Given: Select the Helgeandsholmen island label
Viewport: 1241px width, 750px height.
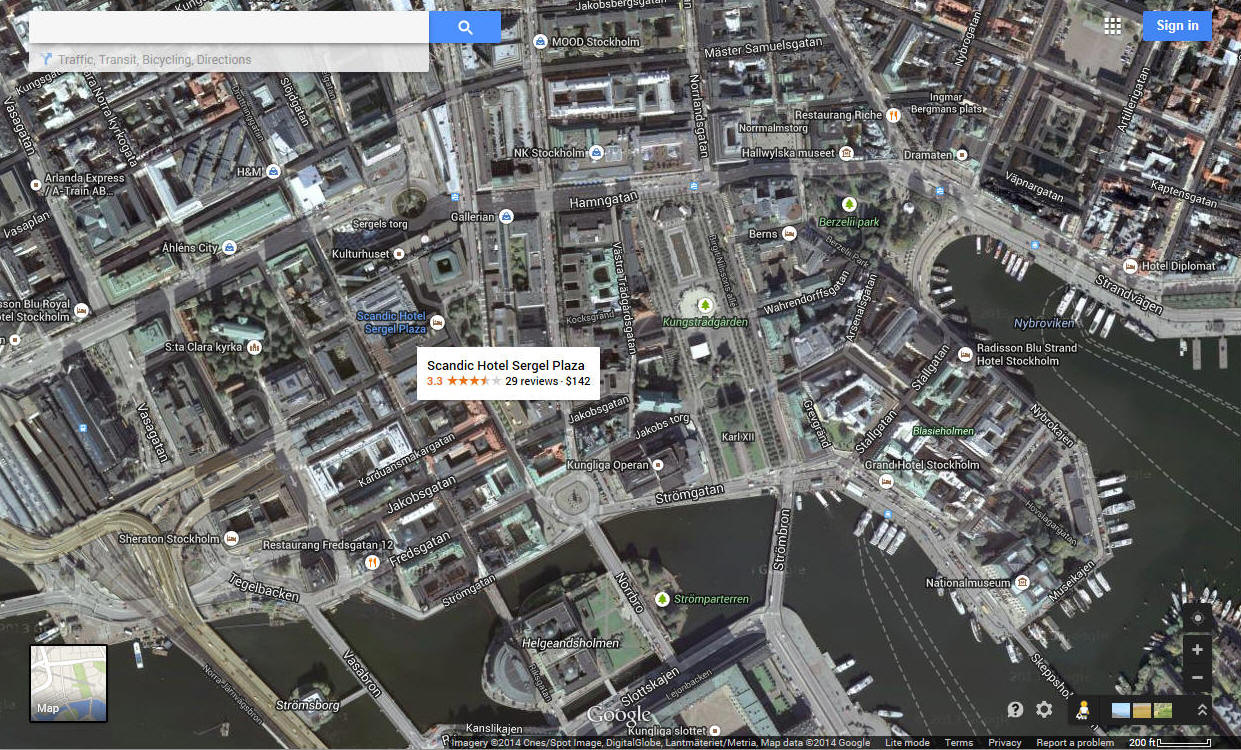Looking at the screenshot, I should pos(570,643).
